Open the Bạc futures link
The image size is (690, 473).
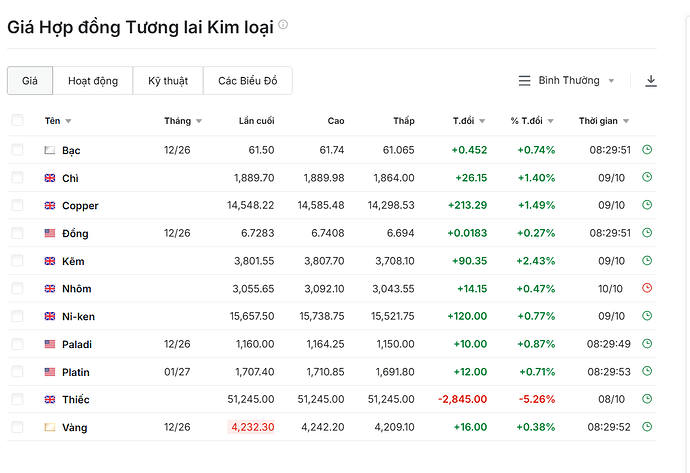pos(71,150)
